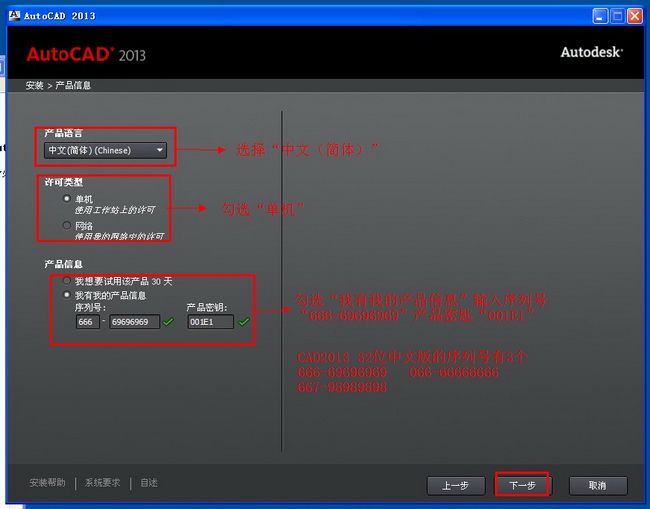
Task: Select the 单机 standalone license radio button
Action: [67, 199]
